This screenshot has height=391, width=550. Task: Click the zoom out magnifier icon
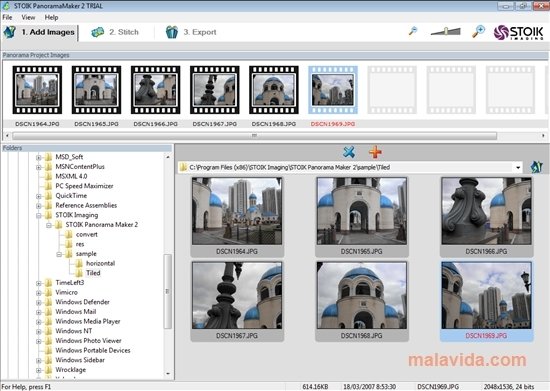[x=413, y=31]
